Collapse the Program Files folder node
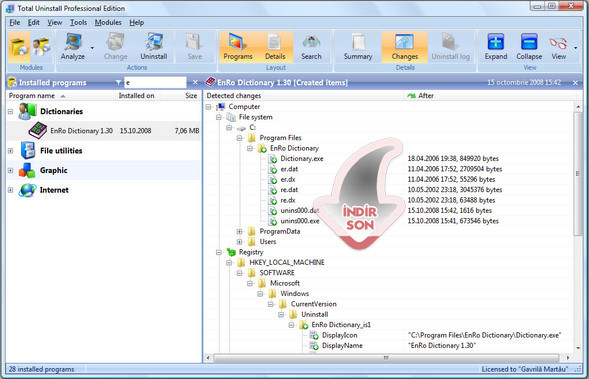 coord(240,138)
